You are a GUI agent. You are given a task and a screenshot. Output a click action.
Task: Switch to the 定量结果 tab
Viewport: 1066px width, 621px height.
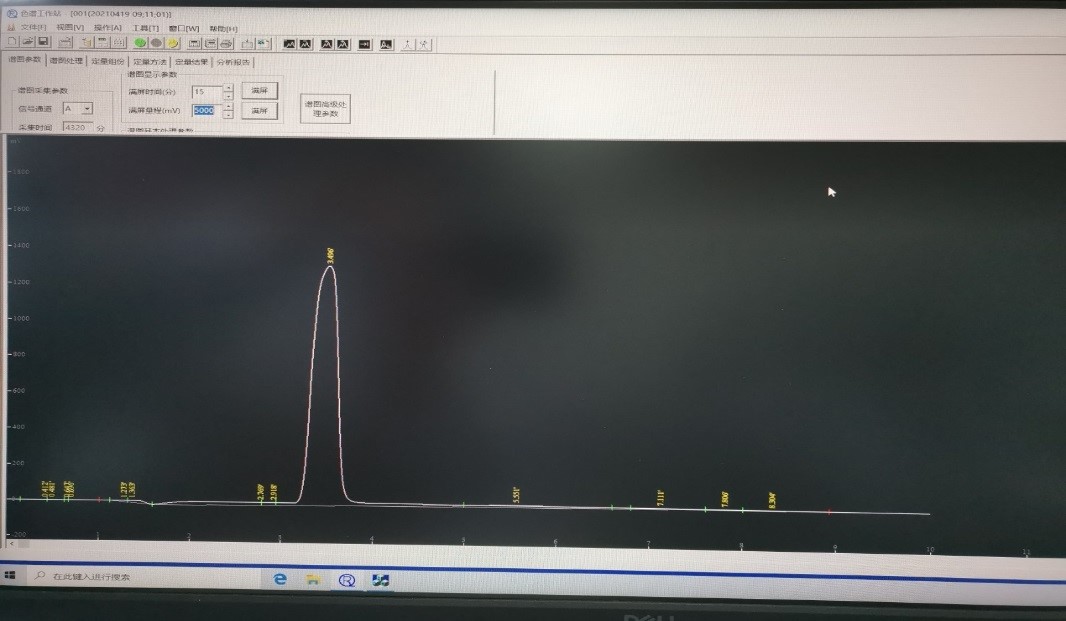tap(192, 62)
